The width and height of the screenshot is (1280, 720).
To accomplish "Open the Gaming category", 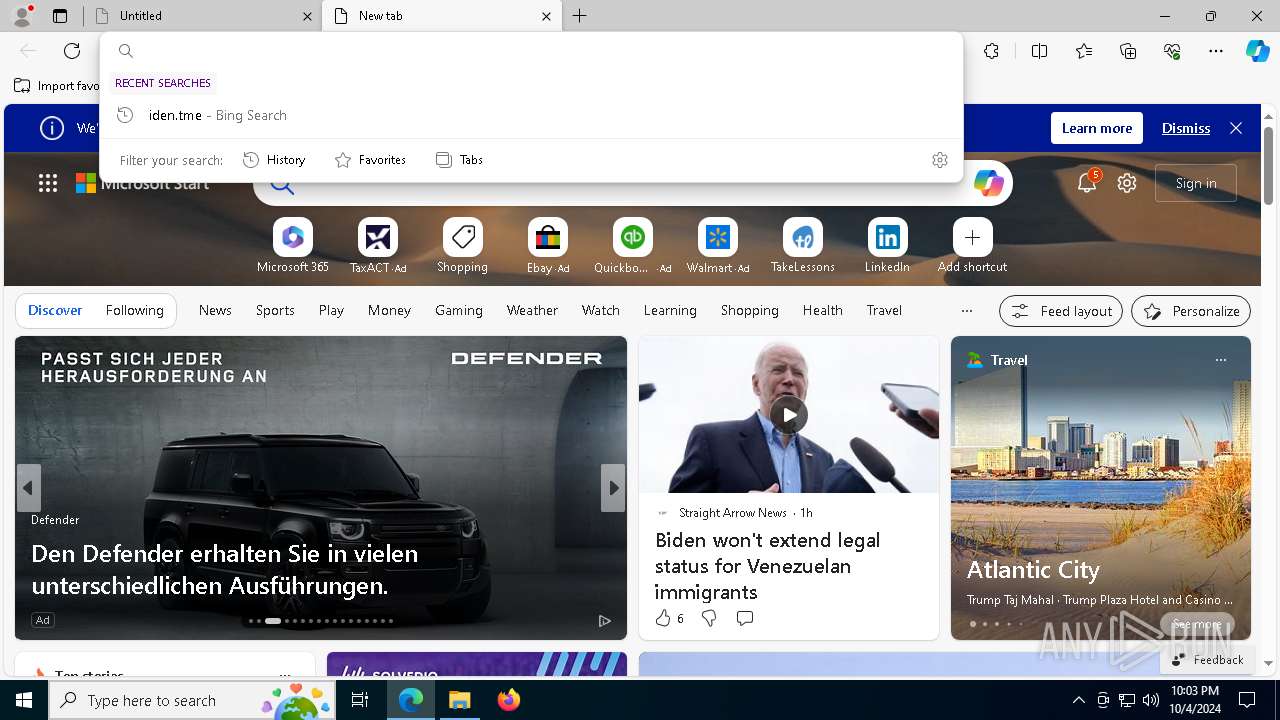I will (459, 311).
